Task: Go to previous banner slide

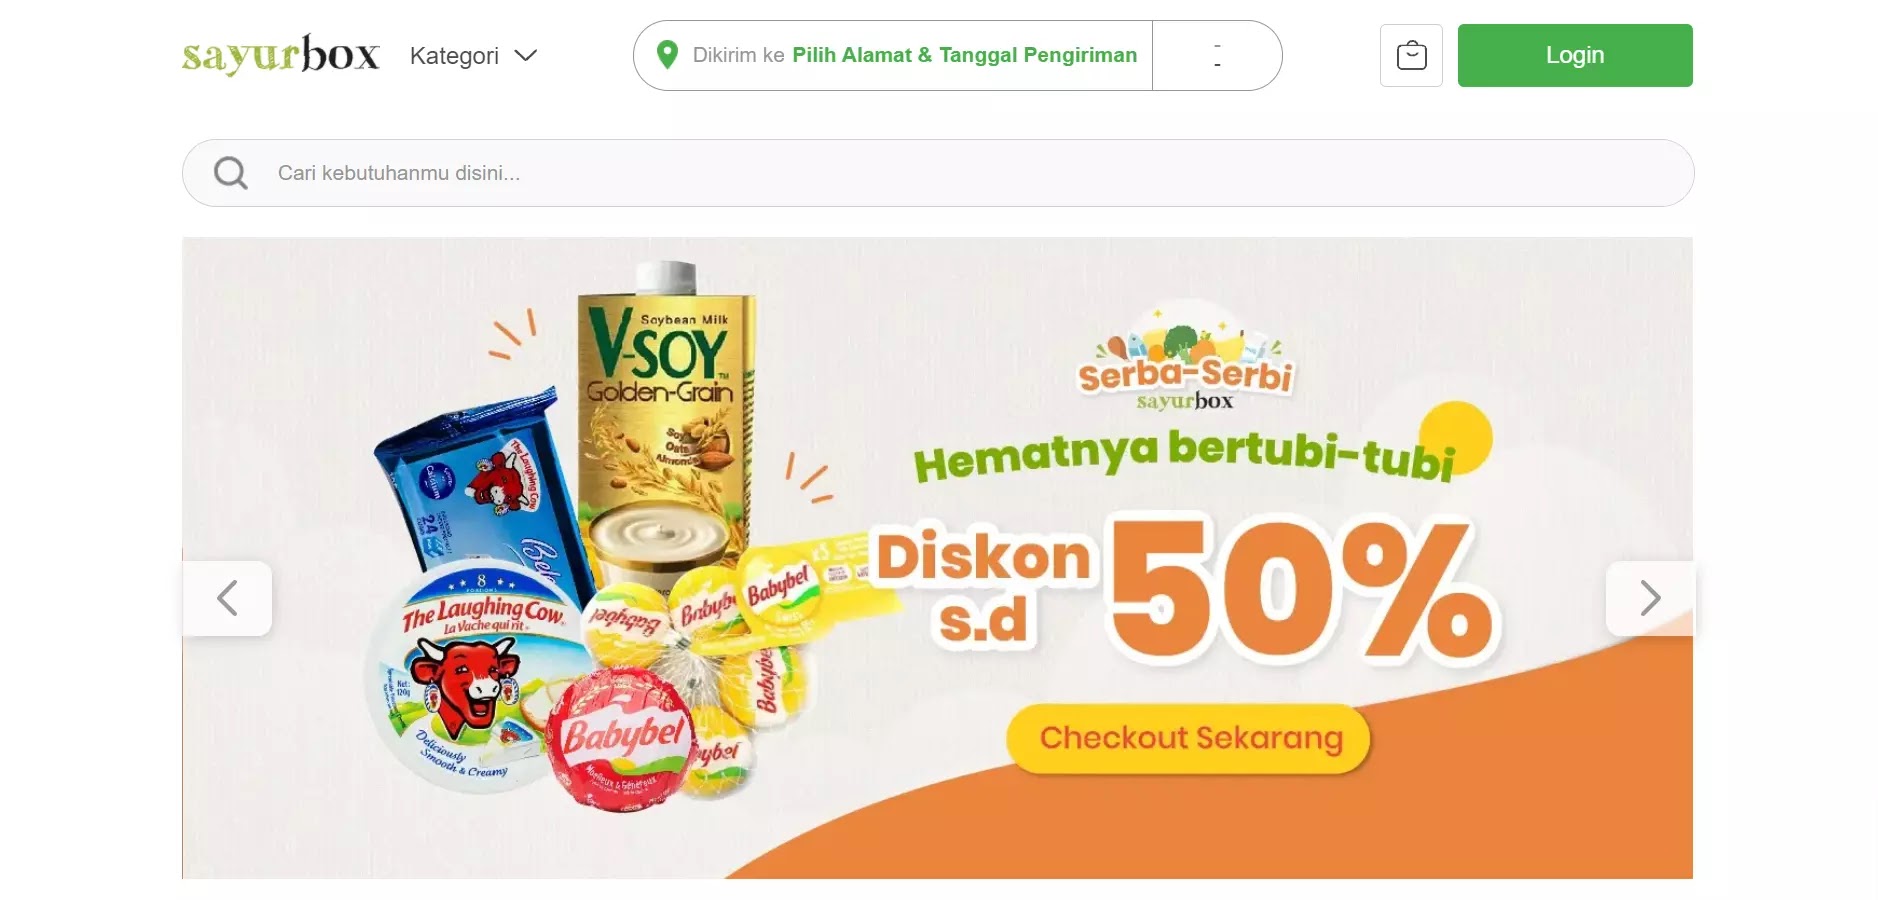Action: (x=227, y=598)
